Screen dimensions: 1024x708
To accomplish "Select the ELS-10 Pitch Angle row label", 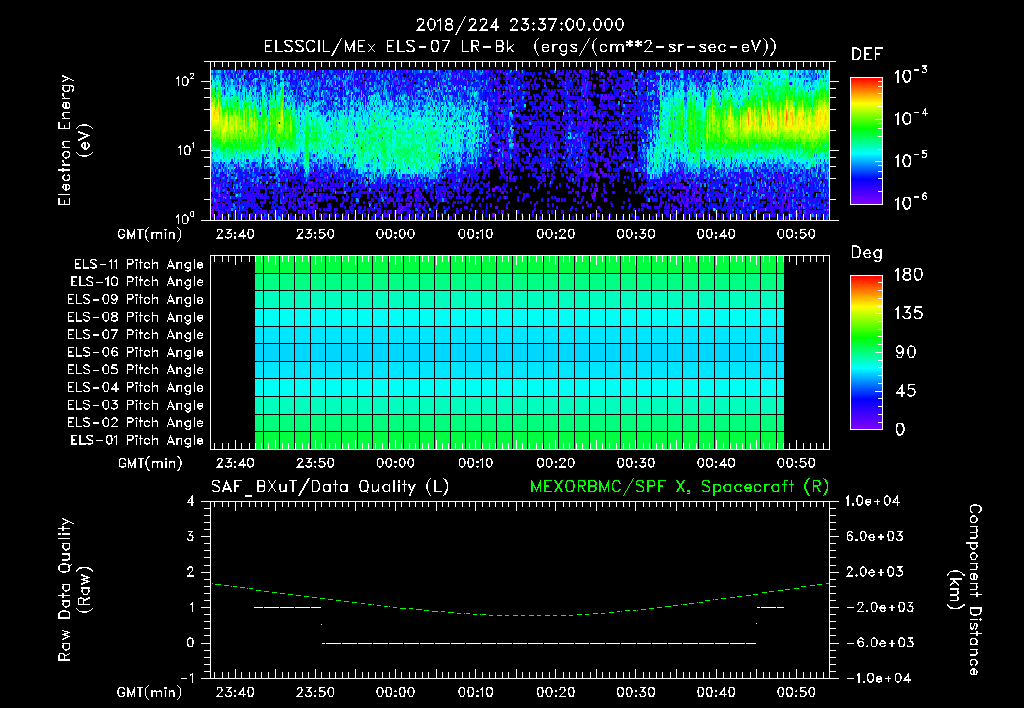I will 137,282.
